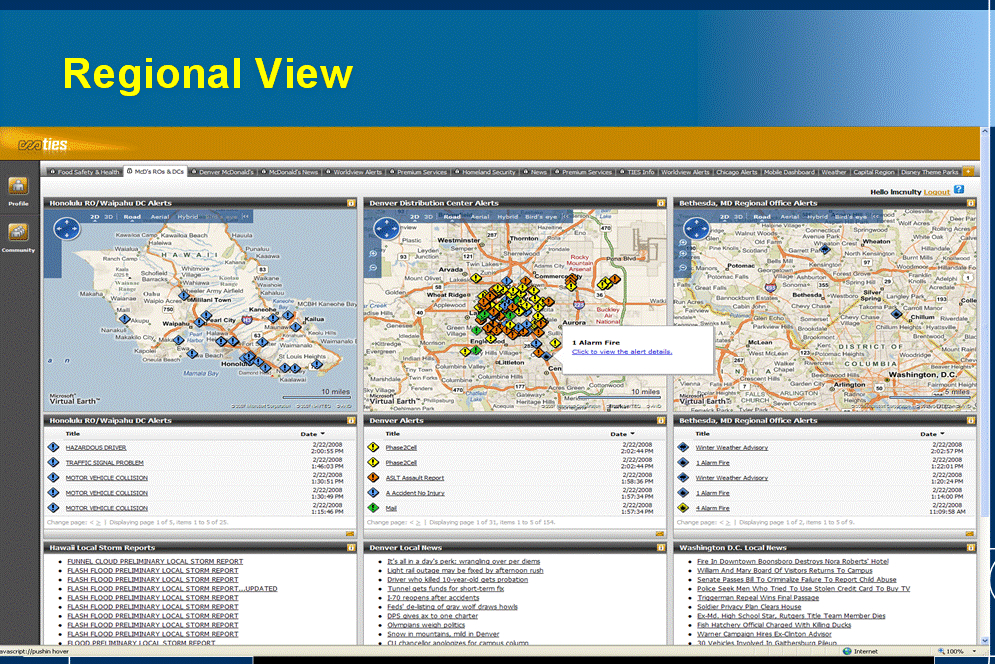Open the Profile icon in the left sidebar
The height and width of the screenshot is (664, 995).
(18, 187)
